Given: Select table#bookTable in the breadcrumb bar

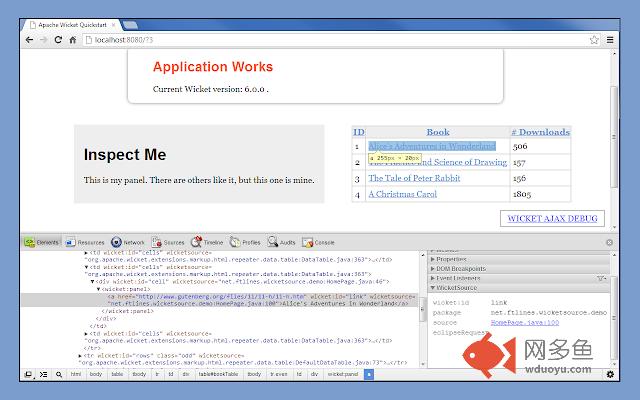Looking at the screenshot, I should point(217,374).
